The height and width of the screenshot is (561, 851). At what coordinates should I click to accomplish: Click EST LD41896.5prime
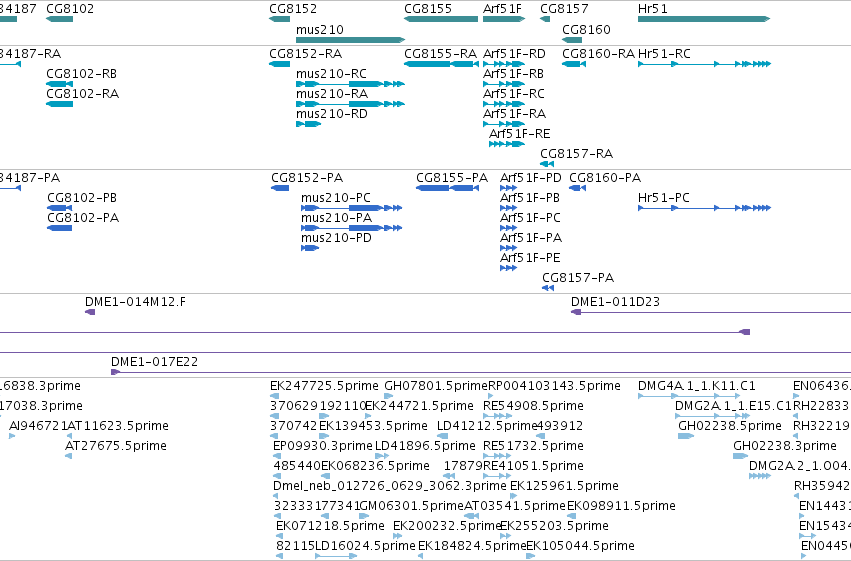pos(382,456)
